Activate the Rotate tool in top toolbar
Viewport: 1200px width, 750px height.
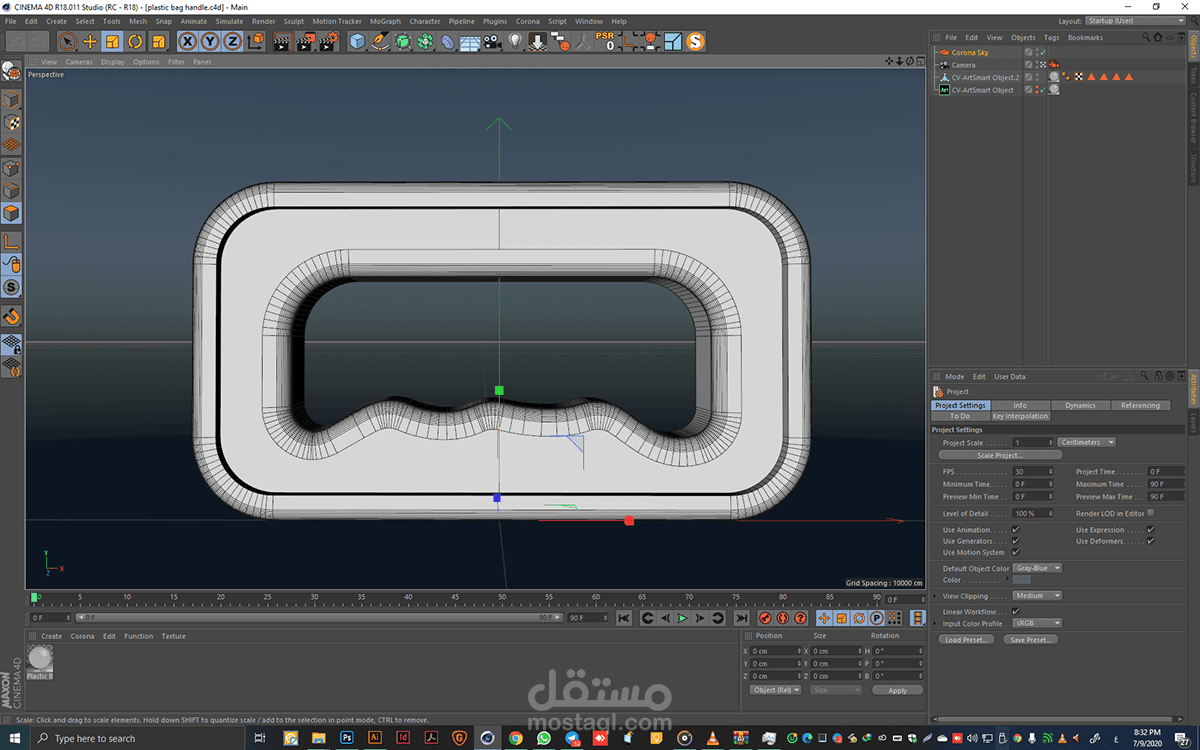[x=135, y=41]
